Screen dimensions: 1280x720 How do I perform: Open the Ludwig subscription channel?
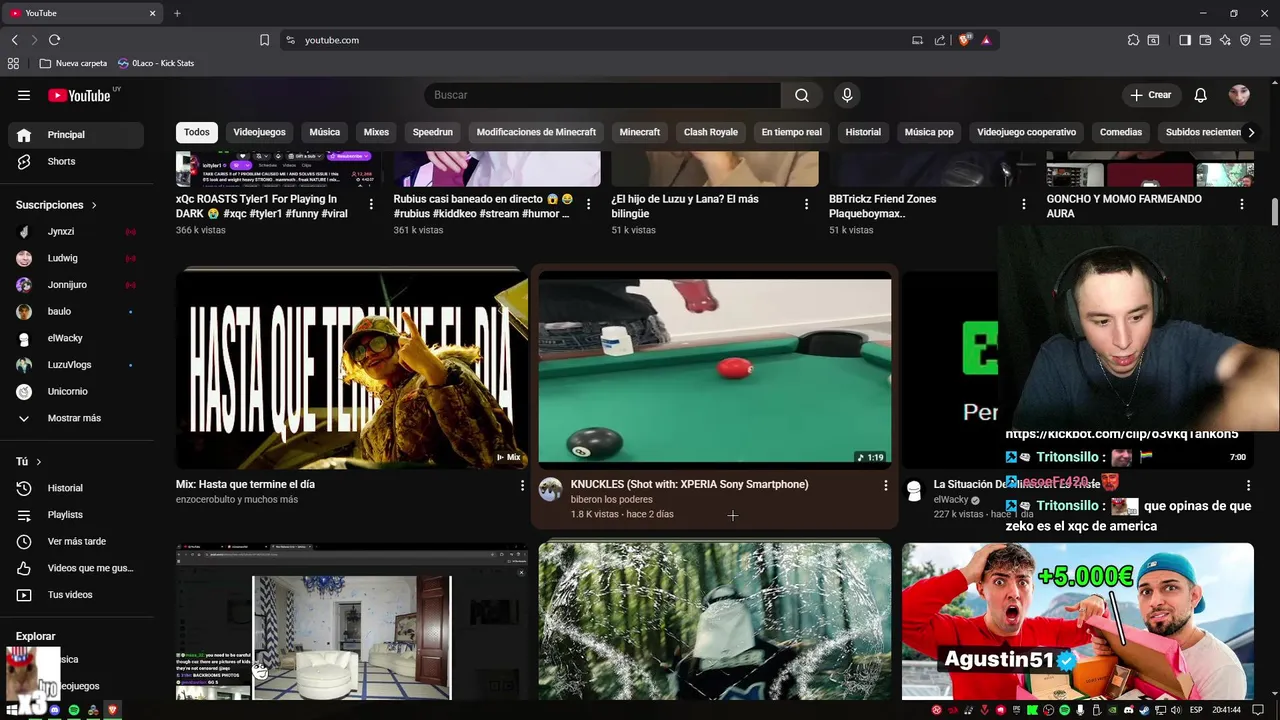(76, 258)
